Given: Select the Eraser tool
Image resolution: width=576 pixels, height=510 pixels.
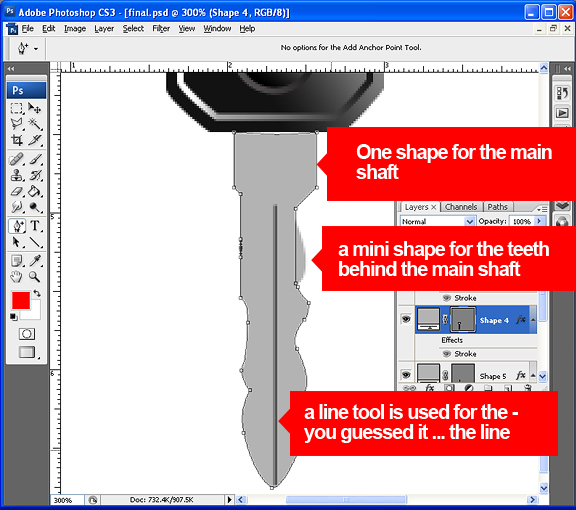Looking at the screenshot, I should (17, 191).
